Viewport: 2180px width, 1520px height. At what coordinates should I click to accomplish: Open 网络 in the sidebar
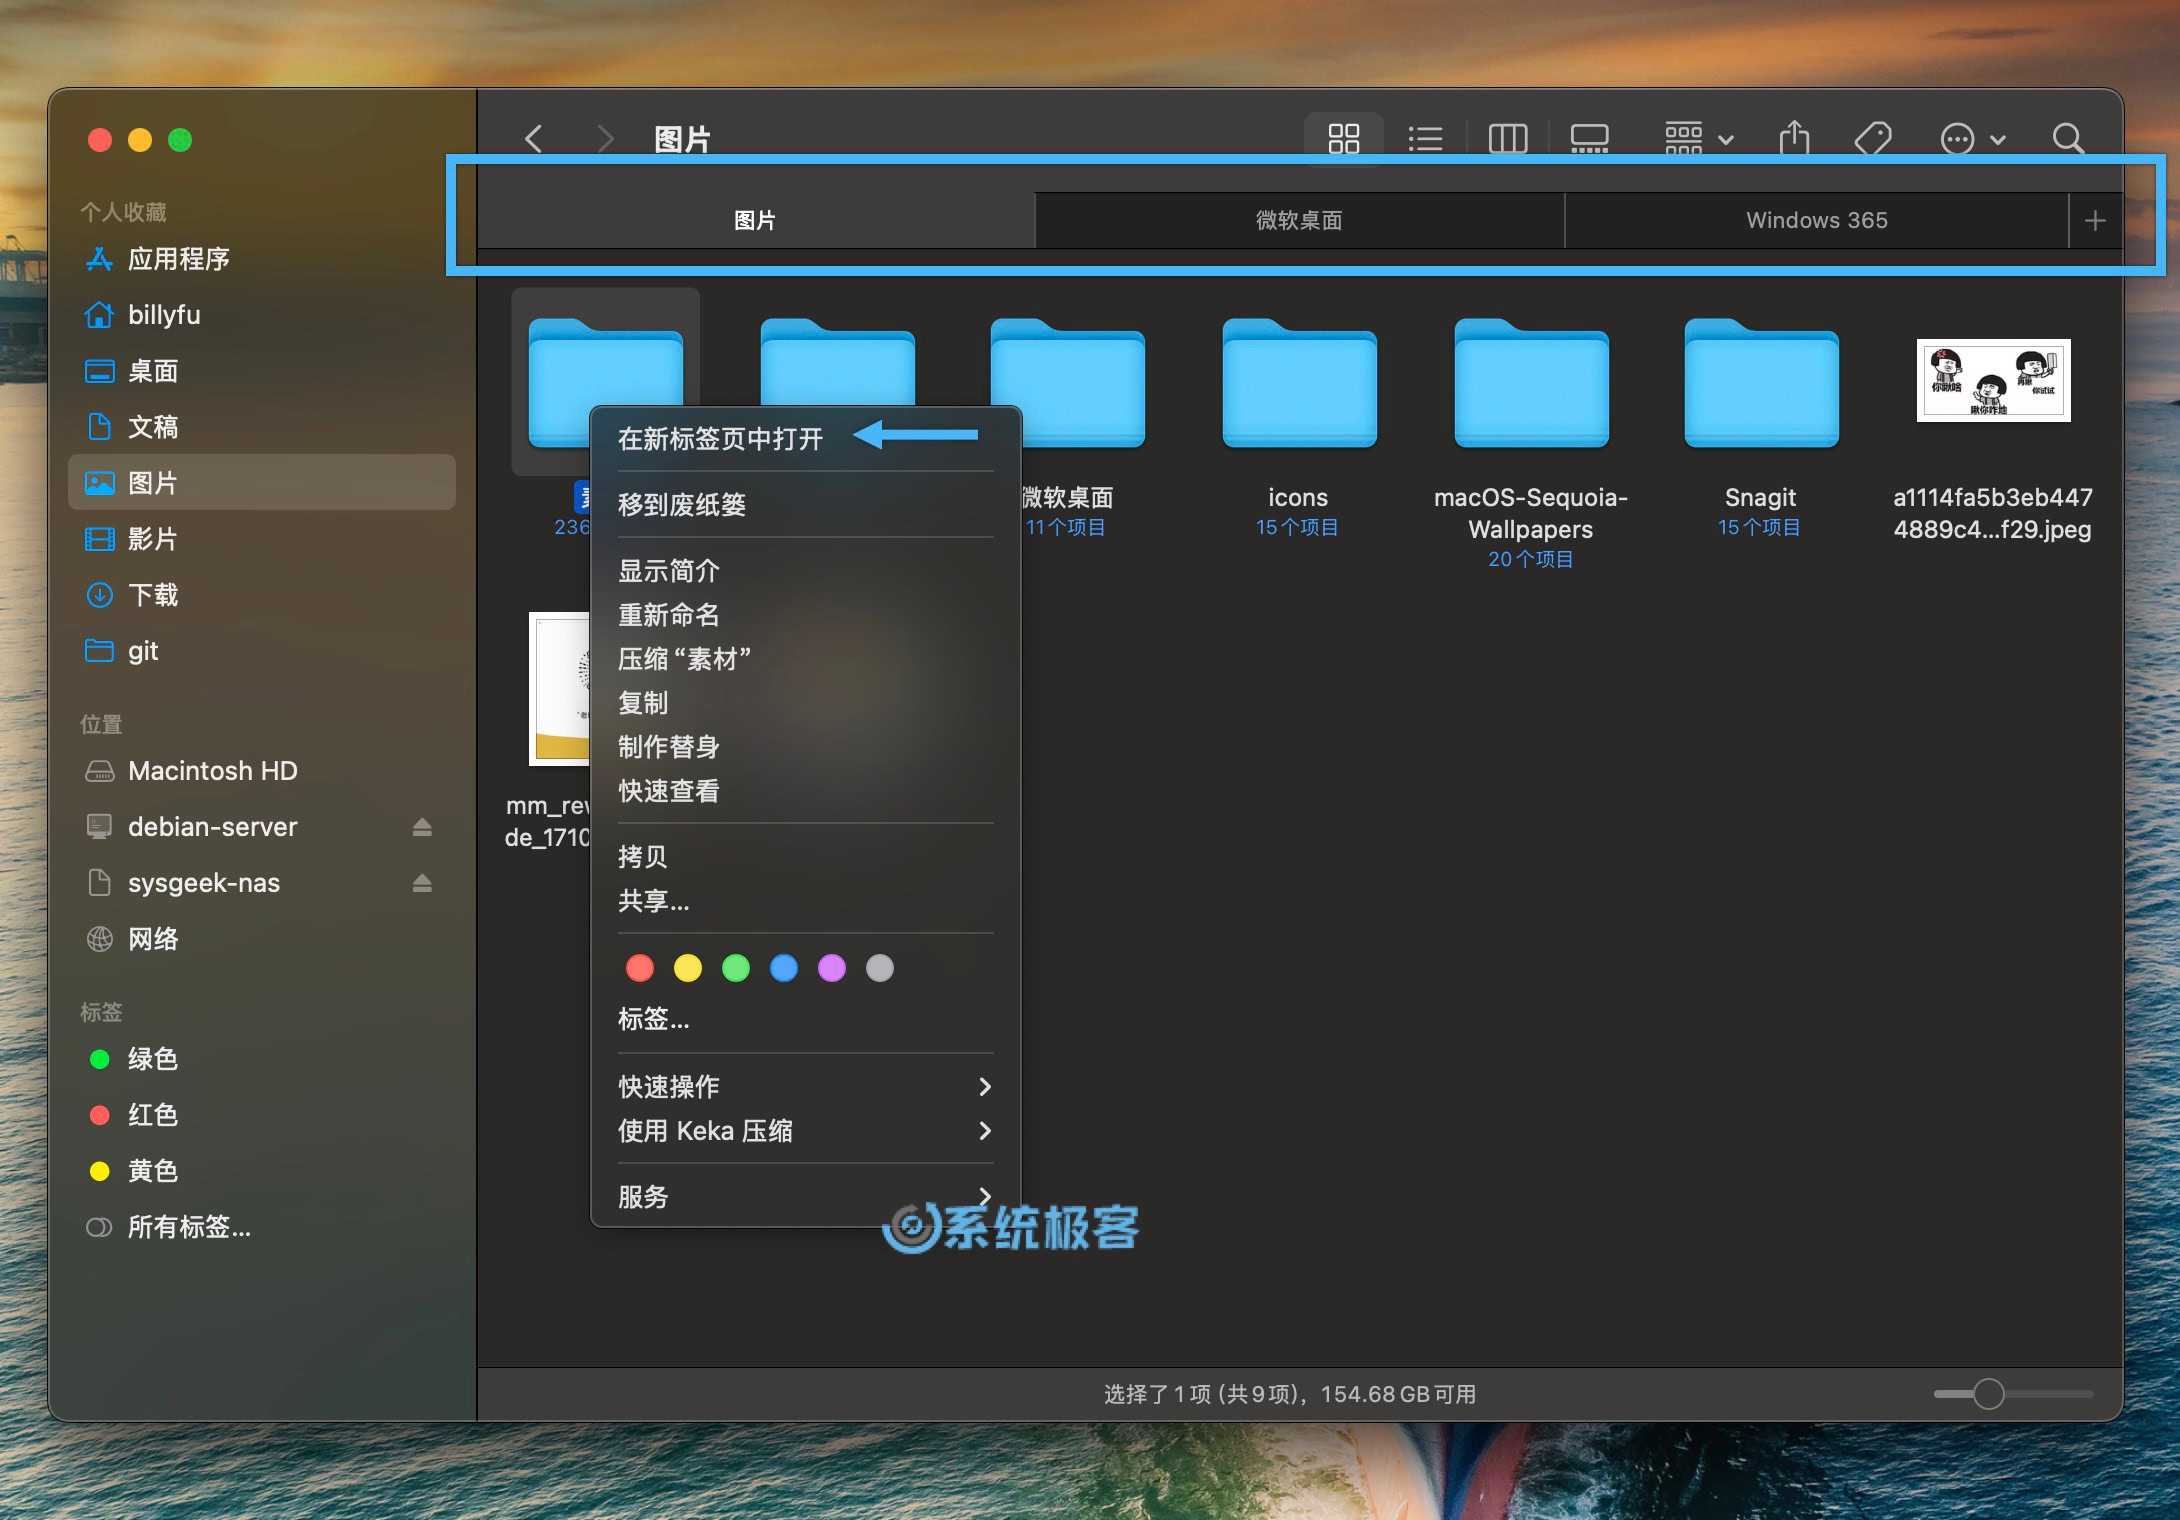(x=262, y=939)
